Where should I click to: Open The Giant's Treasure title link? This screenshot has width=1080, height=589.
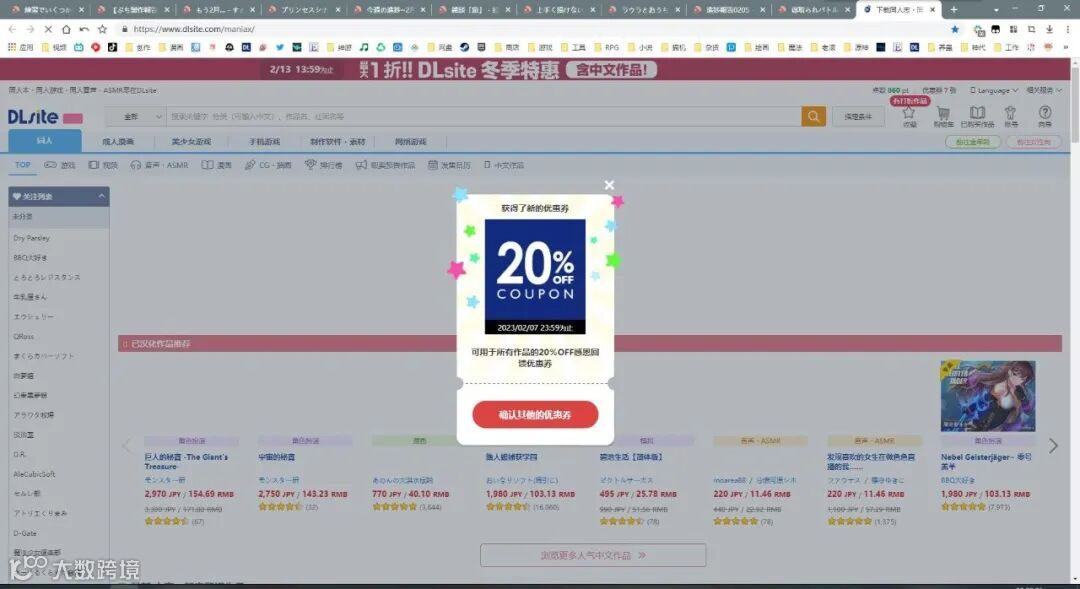(186, 462)
